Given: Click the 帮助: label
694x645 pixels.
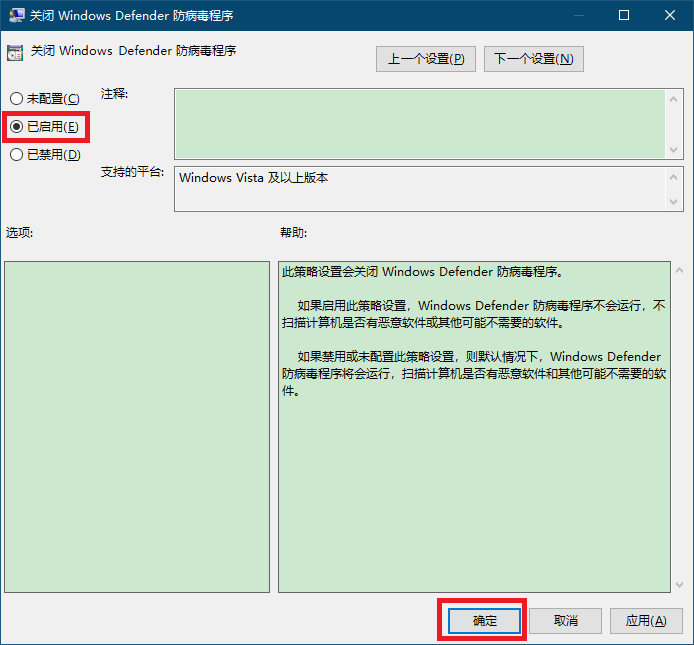Looking at the screenshot, I should (293, 232).
